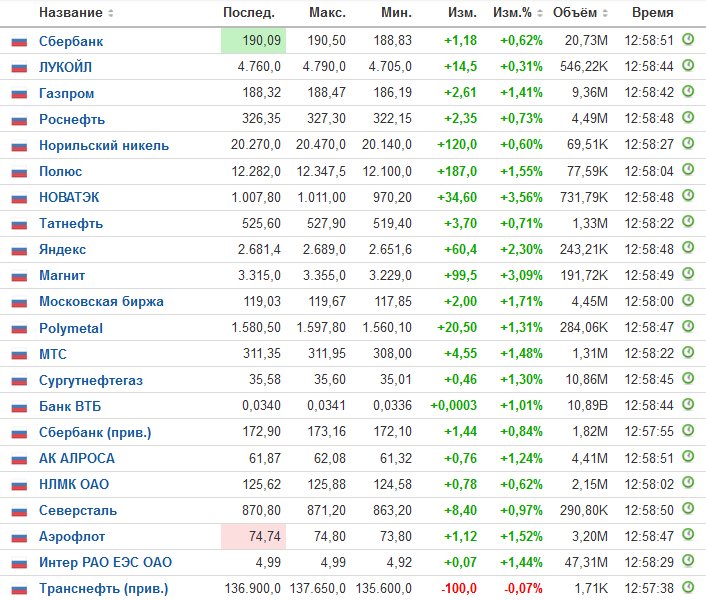Click the clock icon in the Транснефть (прив.) row
This screenshot has width=706, height=600.
coord(688,586)
